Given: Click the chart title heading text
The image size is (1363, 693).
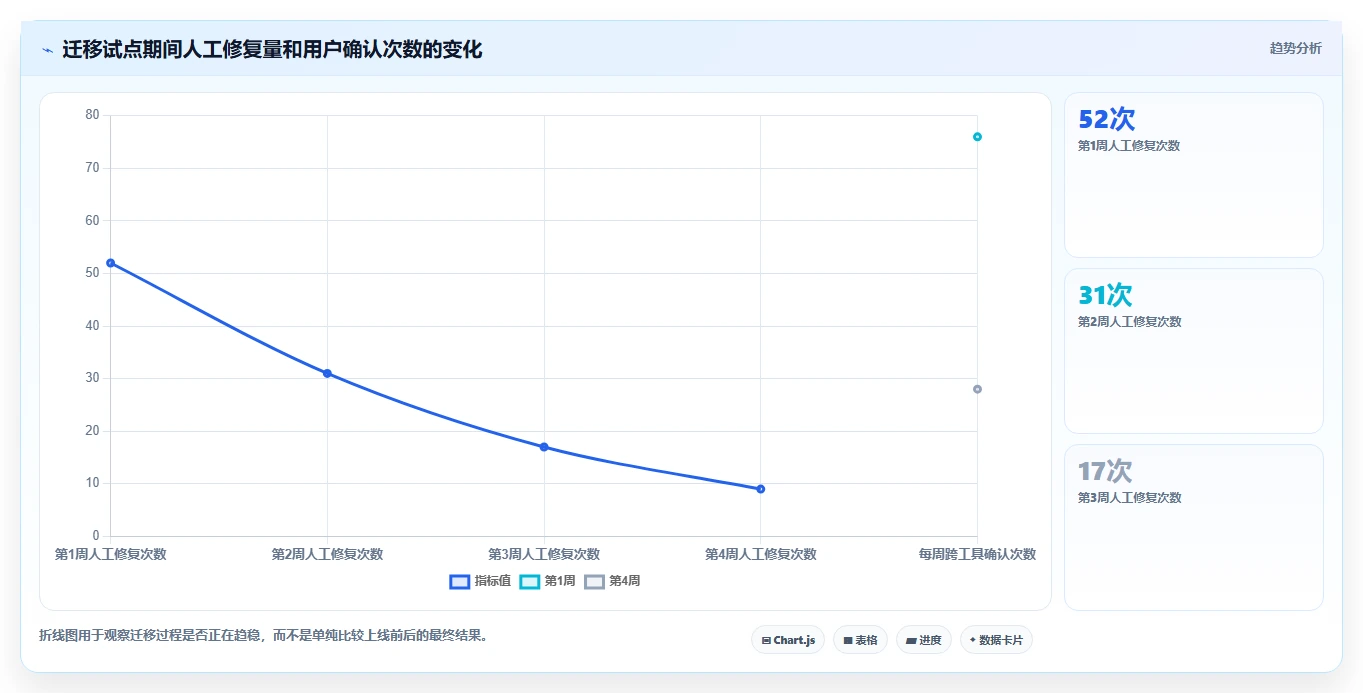Looking at the screenshot, I should pos(272,49).
